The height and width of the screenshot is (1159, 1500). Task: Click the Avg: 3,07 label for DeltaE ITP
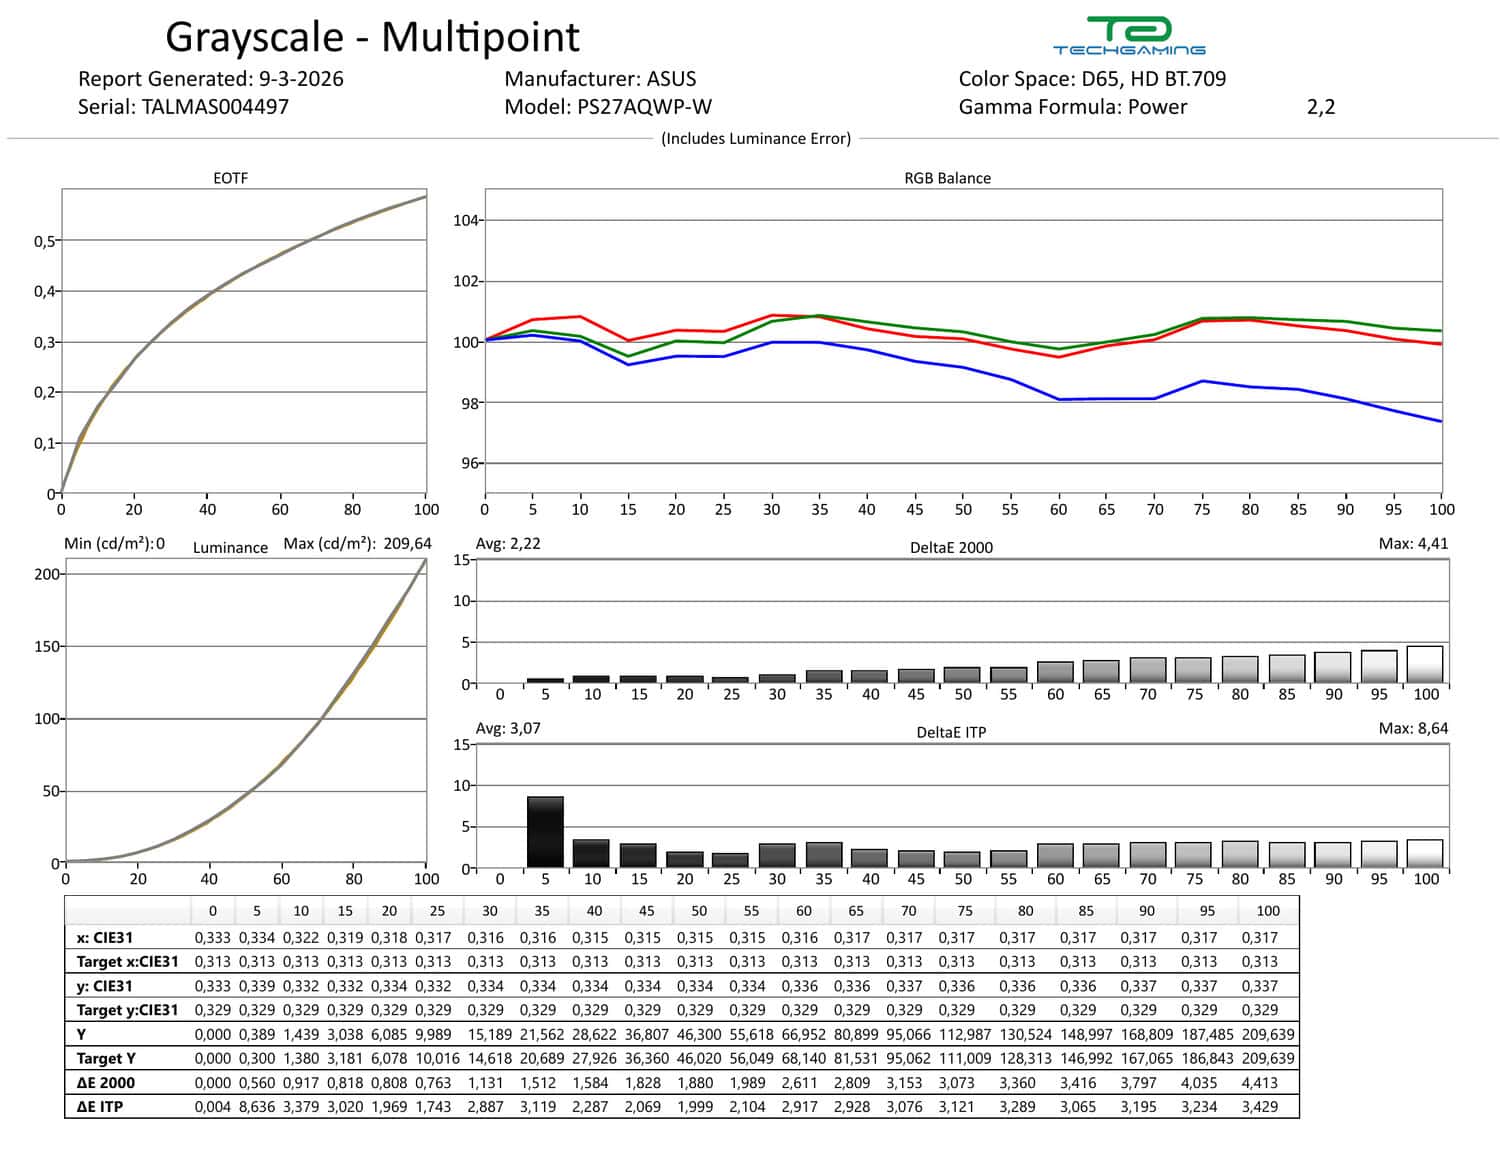click(x=508, y=728)
